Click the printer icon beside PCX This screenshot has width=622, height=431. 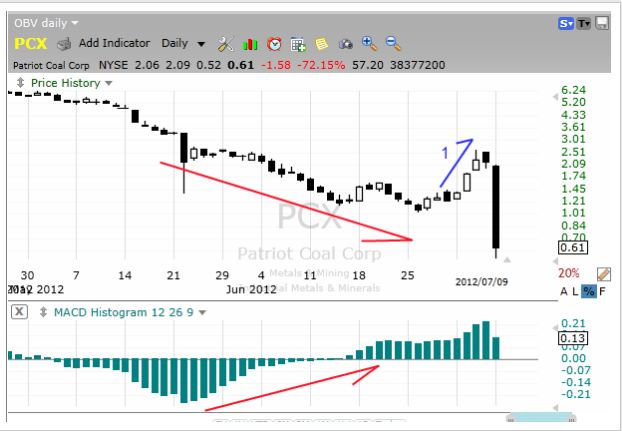click(x=63, y=44)
